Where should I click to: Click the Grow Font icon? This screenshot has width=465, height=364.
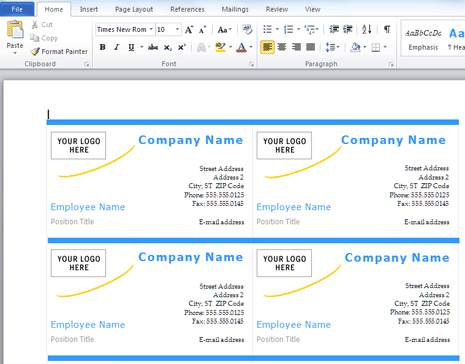pyautogui.click(x=189, y=30)
